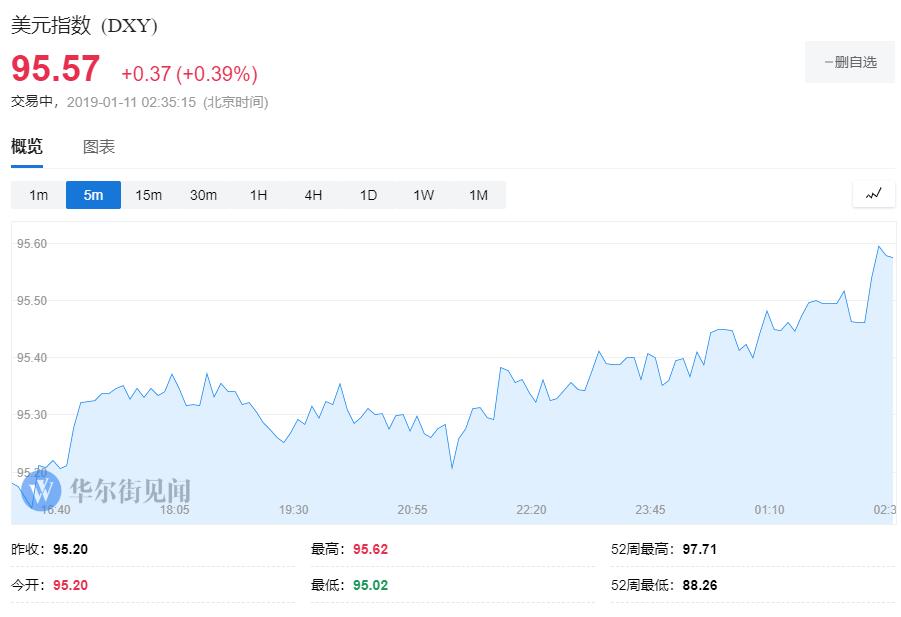Click the 52周最高 value 97.71

coord(699,549)
